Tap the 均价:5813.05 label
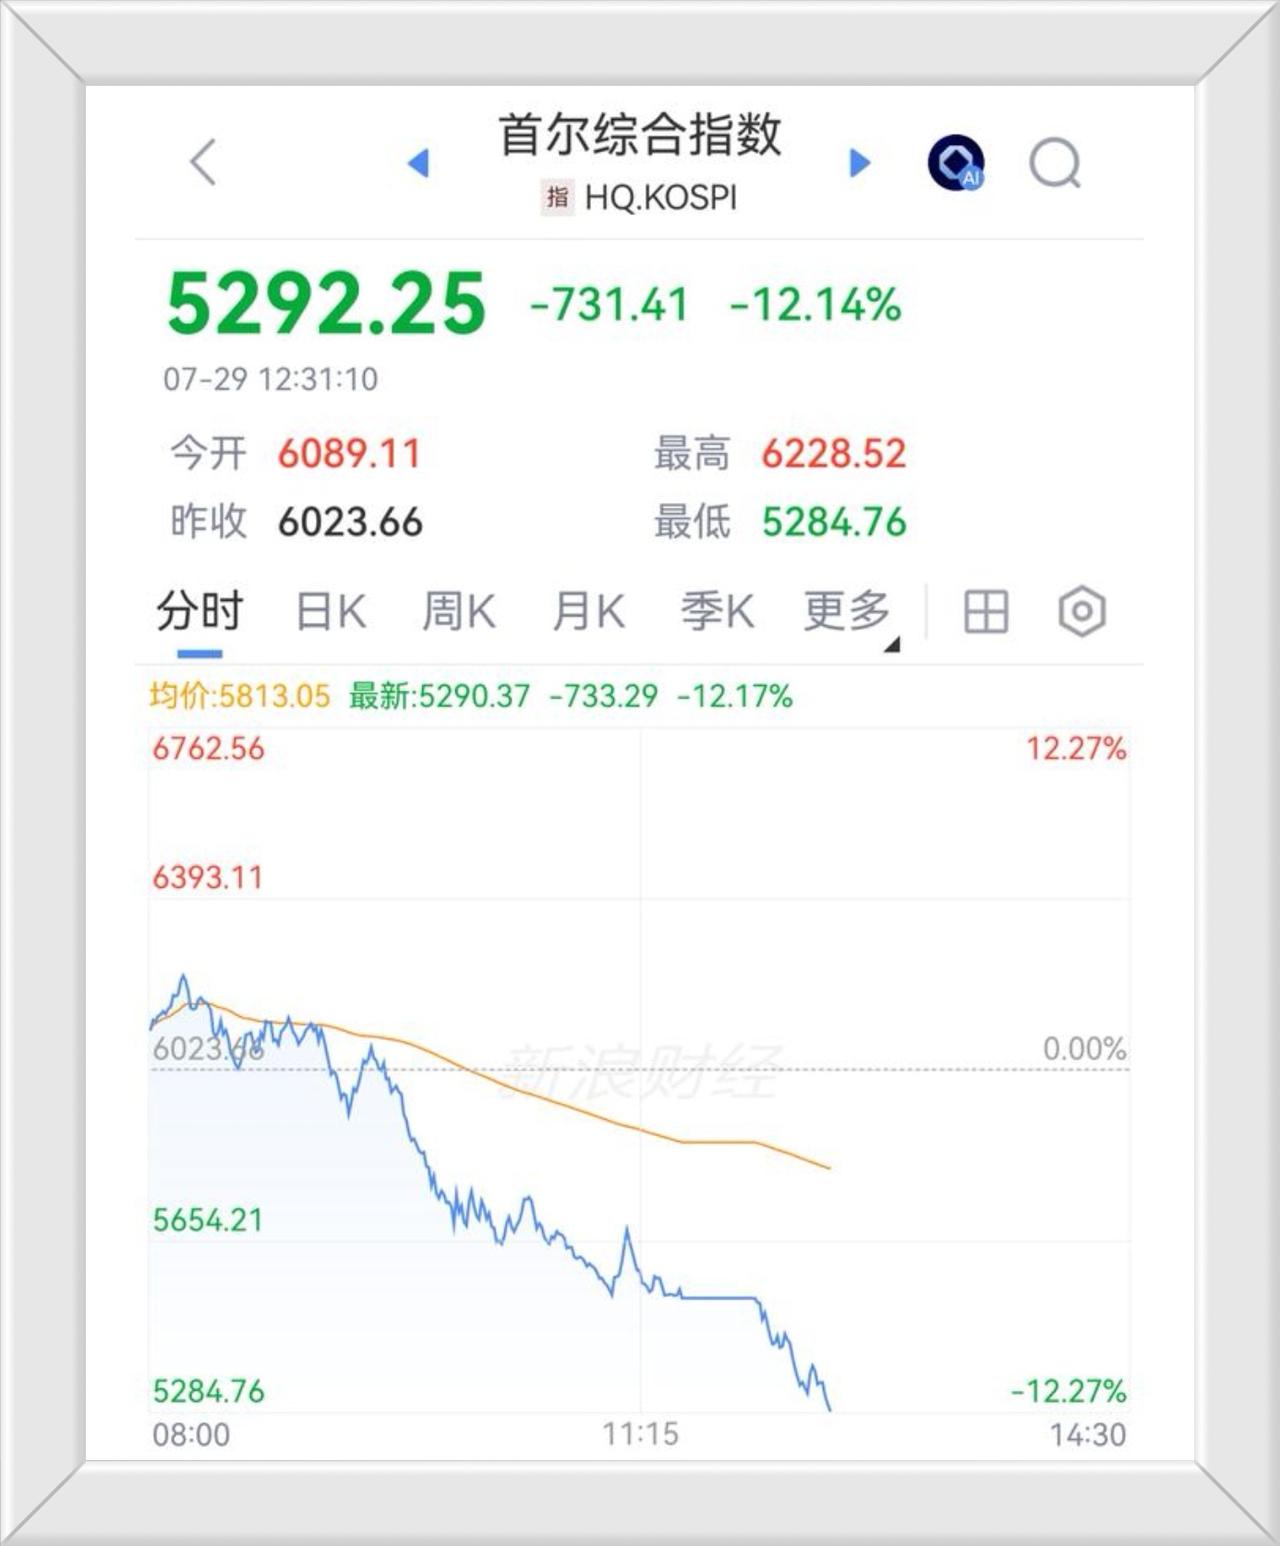 (x=240, y=695)
